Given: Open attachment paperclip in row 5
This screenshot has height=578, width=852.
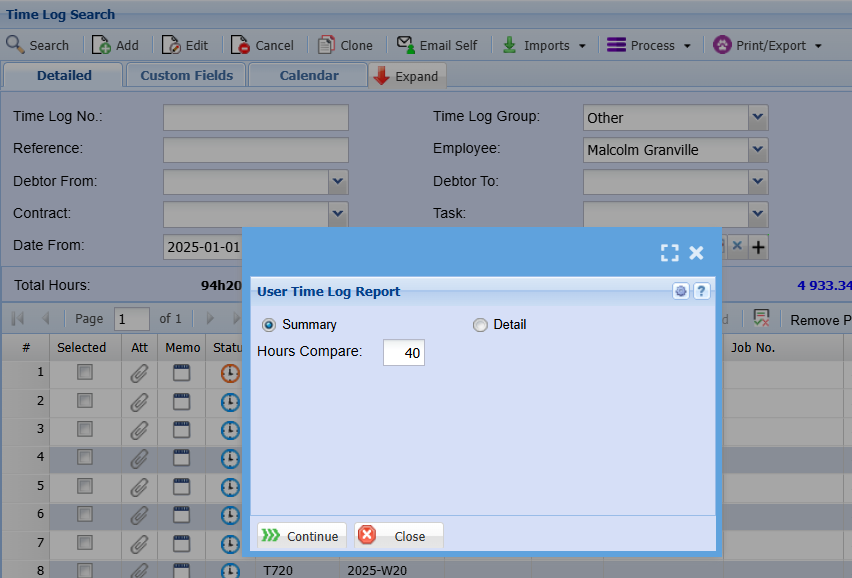Looking at the screenshot, I should click(139, 487).
